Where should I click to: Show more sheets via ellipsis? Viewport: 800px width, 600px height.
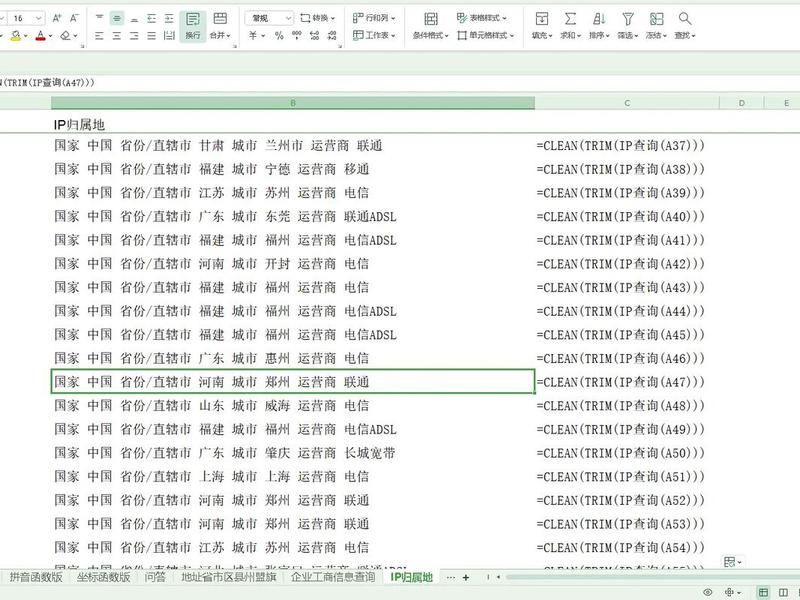(x=450, y=577)
